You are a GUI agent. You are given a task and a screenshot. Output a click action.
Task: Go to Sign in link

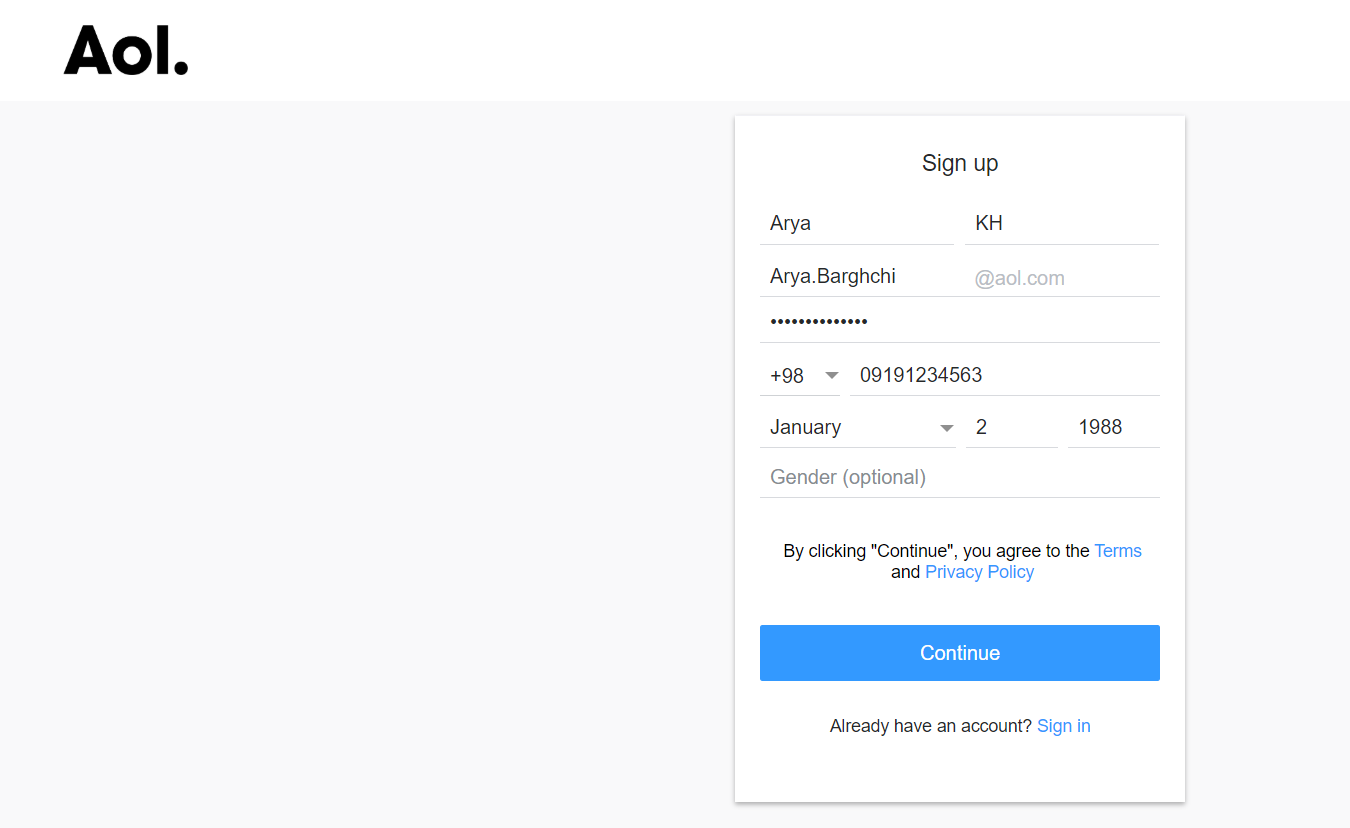pos(1064,726)
